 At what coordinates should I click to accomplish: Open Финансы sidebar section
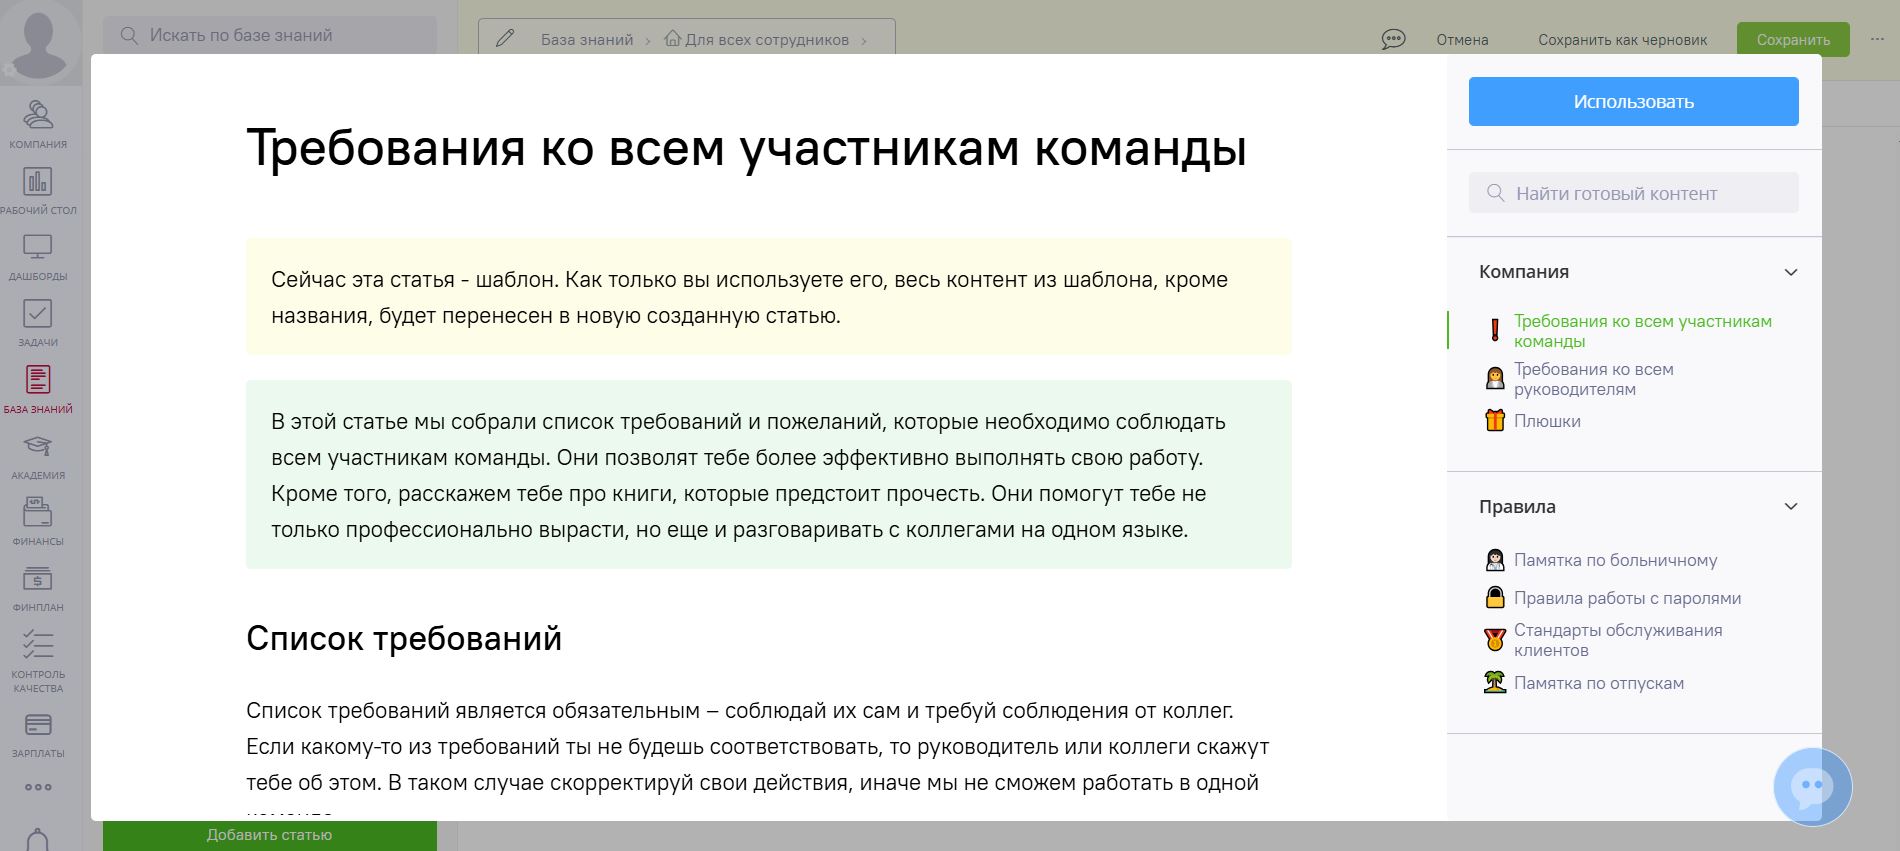(38, 521)
